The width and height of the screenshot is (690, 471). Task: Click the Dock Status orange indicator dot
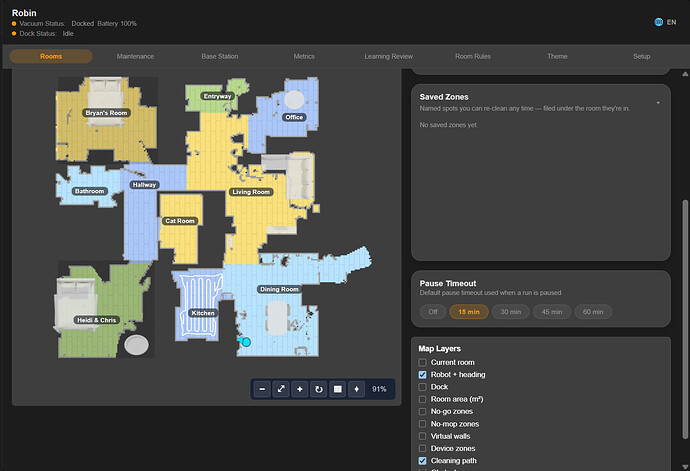tap(14, 33)
